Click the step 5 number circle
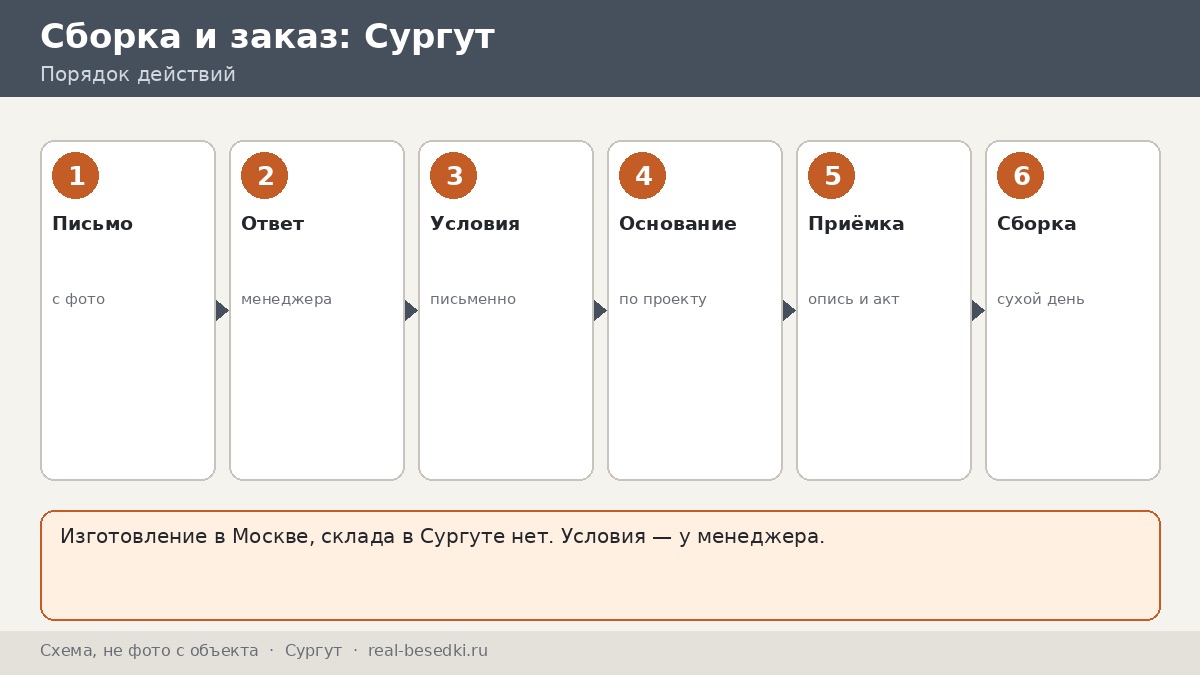1200x675 pixels. pos(831,176)
